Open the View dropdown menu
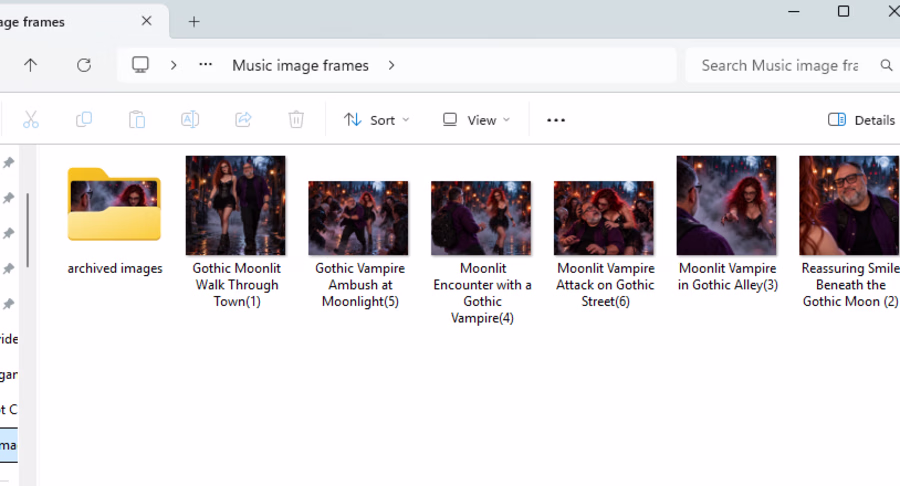900x486 pixels. pos(476,120)
